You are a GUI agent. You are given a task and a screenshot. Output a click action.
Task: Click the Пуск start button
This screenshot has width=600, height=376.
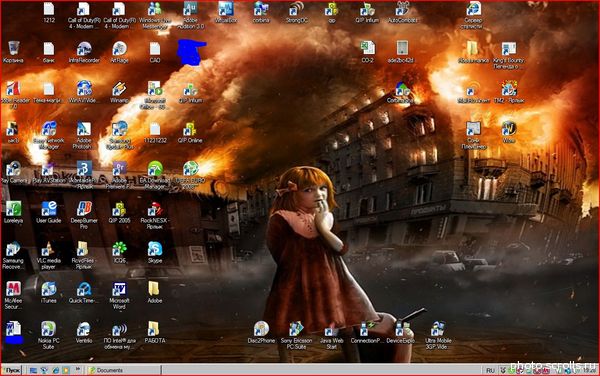pyautogui.click(x=11, y=370)
